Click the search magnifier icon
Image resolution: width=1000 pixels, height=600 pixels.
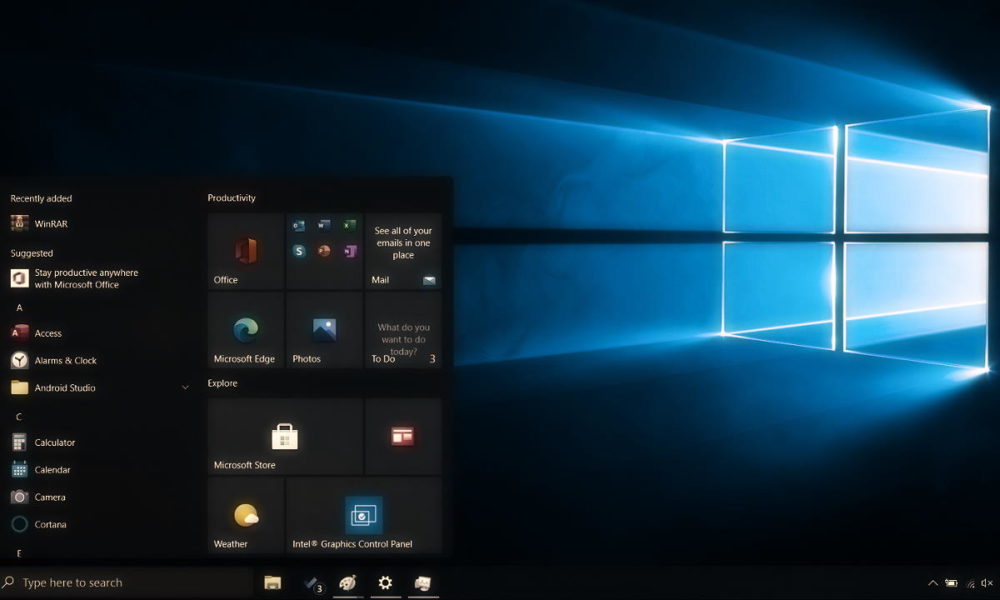(x=8, y=582)
